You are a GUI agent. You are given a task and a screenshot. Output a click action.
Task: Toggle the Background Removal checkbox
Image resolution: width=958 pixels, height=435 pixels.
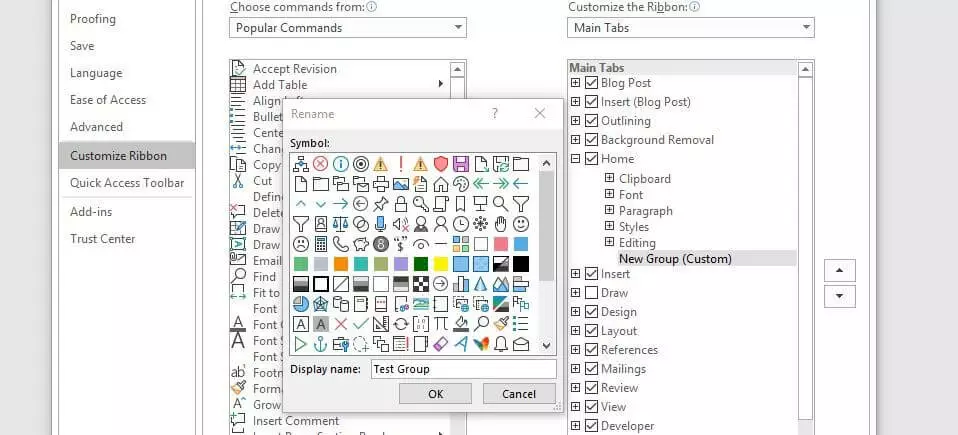(x=591, y=140)
